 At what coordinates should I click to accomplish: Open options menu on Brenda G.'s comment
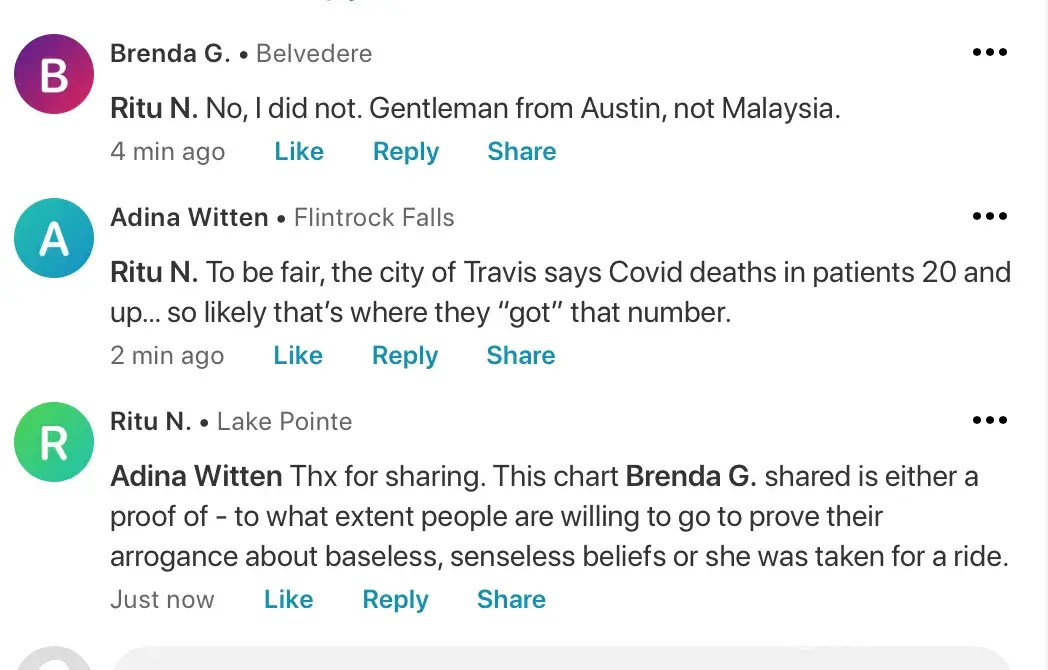[x=989, y=53]
